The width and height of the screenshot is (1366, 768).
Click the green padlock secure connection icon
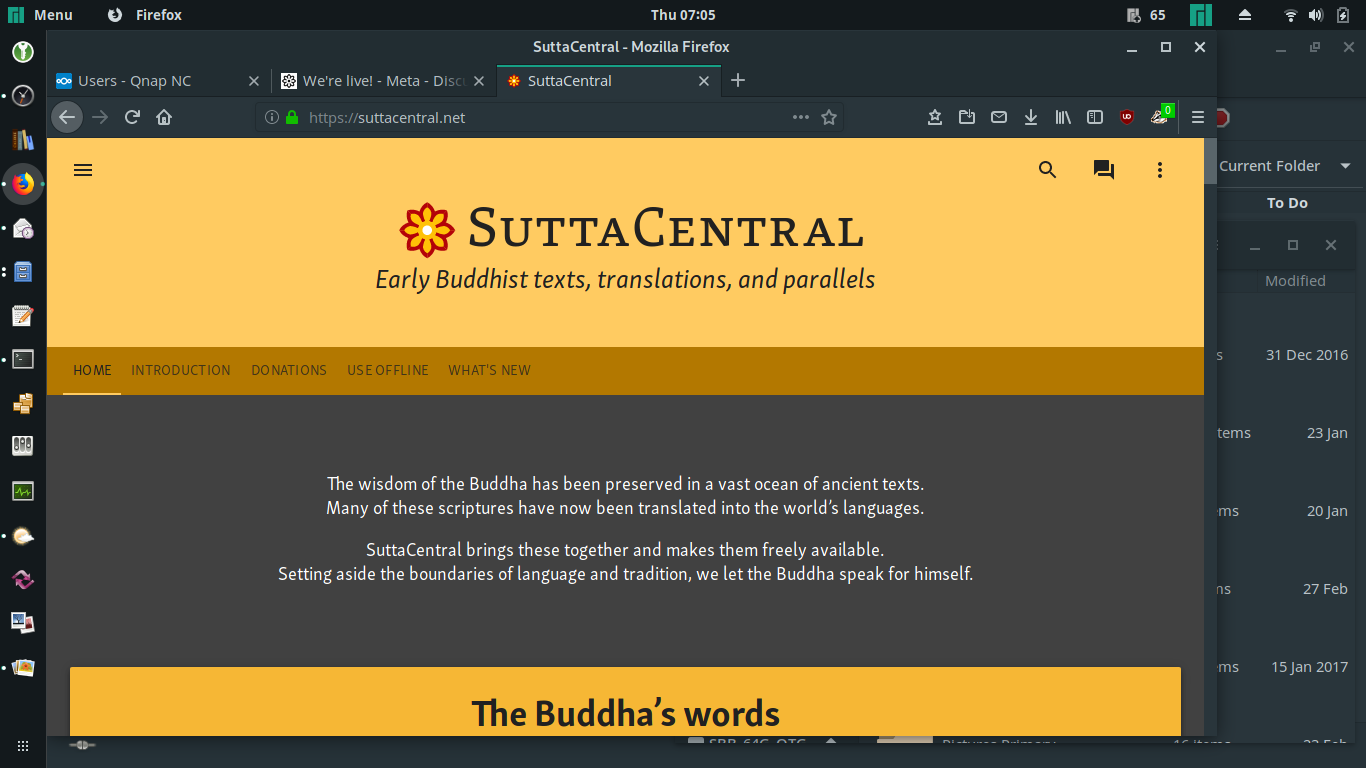tap(292, 117)
